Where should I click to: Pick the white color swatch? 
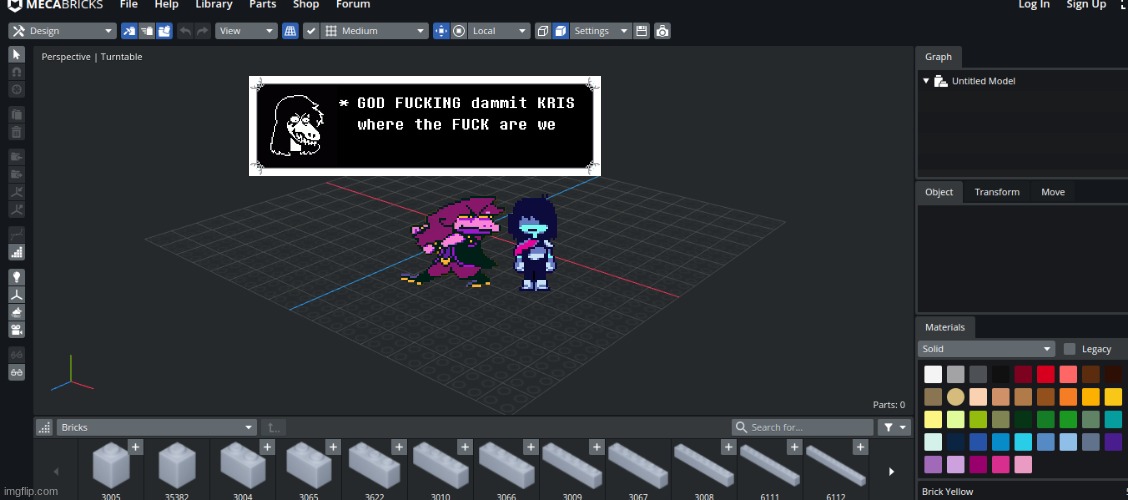tap(933, 374)
